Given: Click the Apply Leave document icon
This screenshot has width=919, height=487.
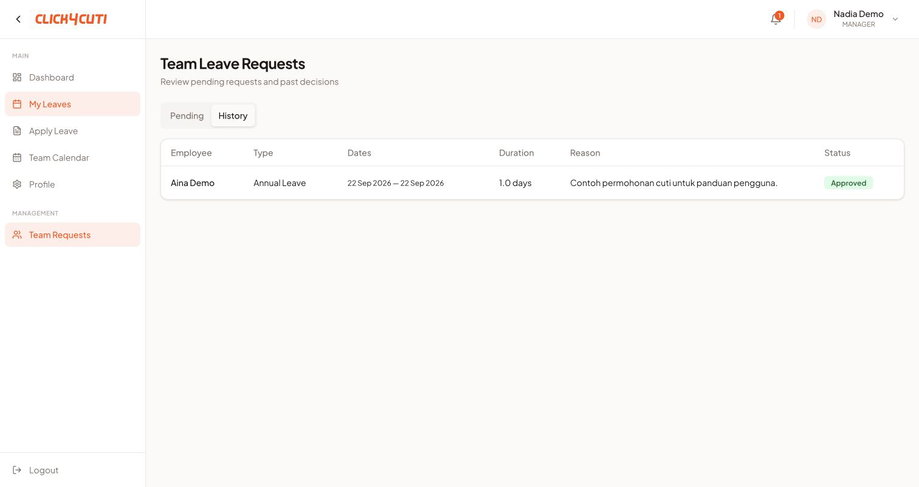Looking at the screenshot, I should click(x=17, y=131).
